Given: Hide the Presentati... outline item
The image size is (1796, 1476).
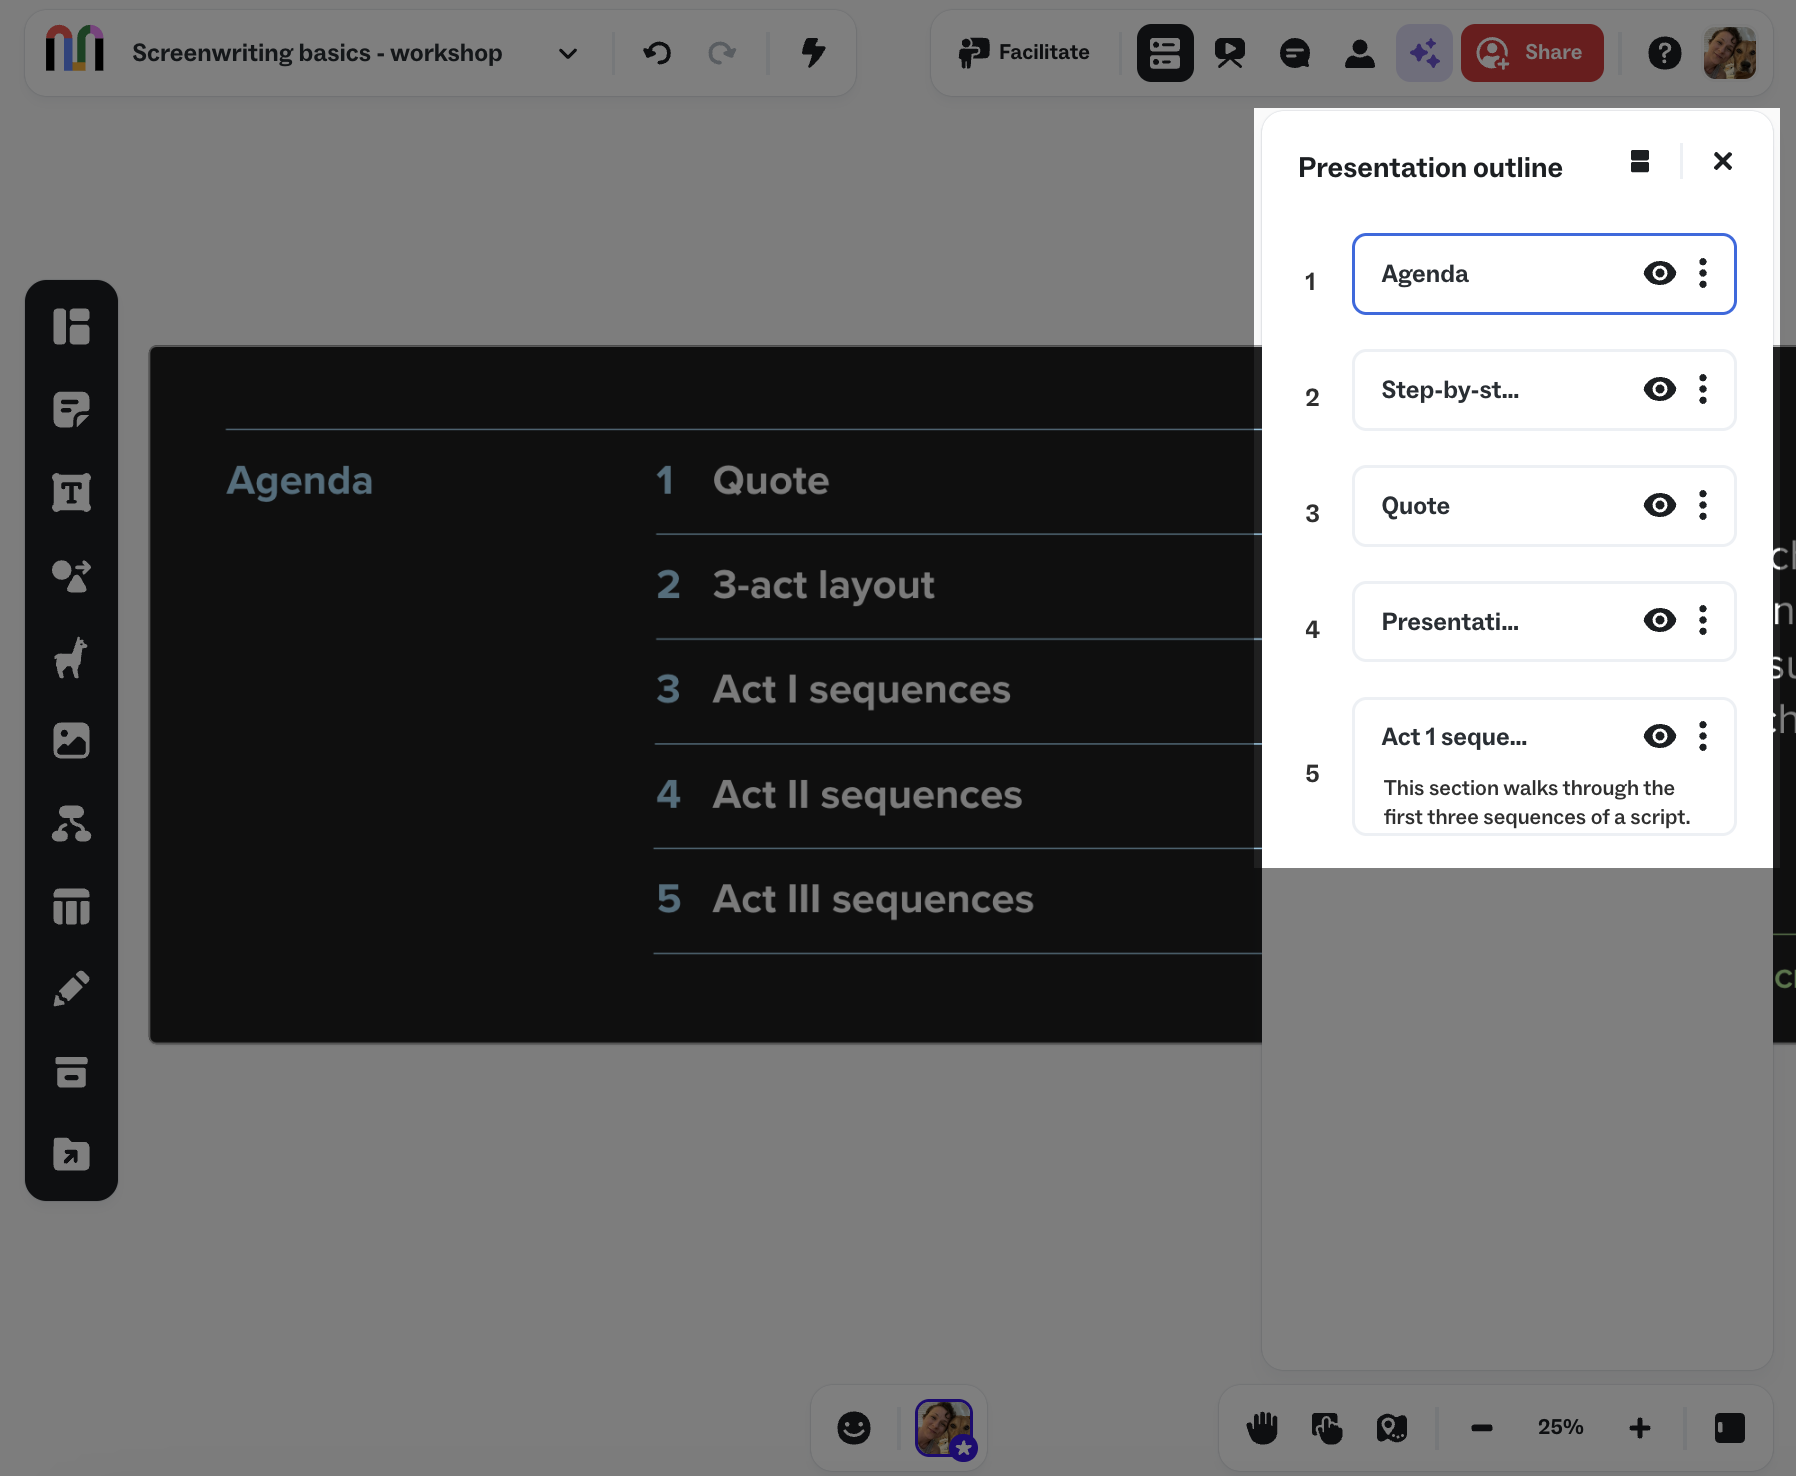Looking at the screenshot, I should (x=1660, y=620).
